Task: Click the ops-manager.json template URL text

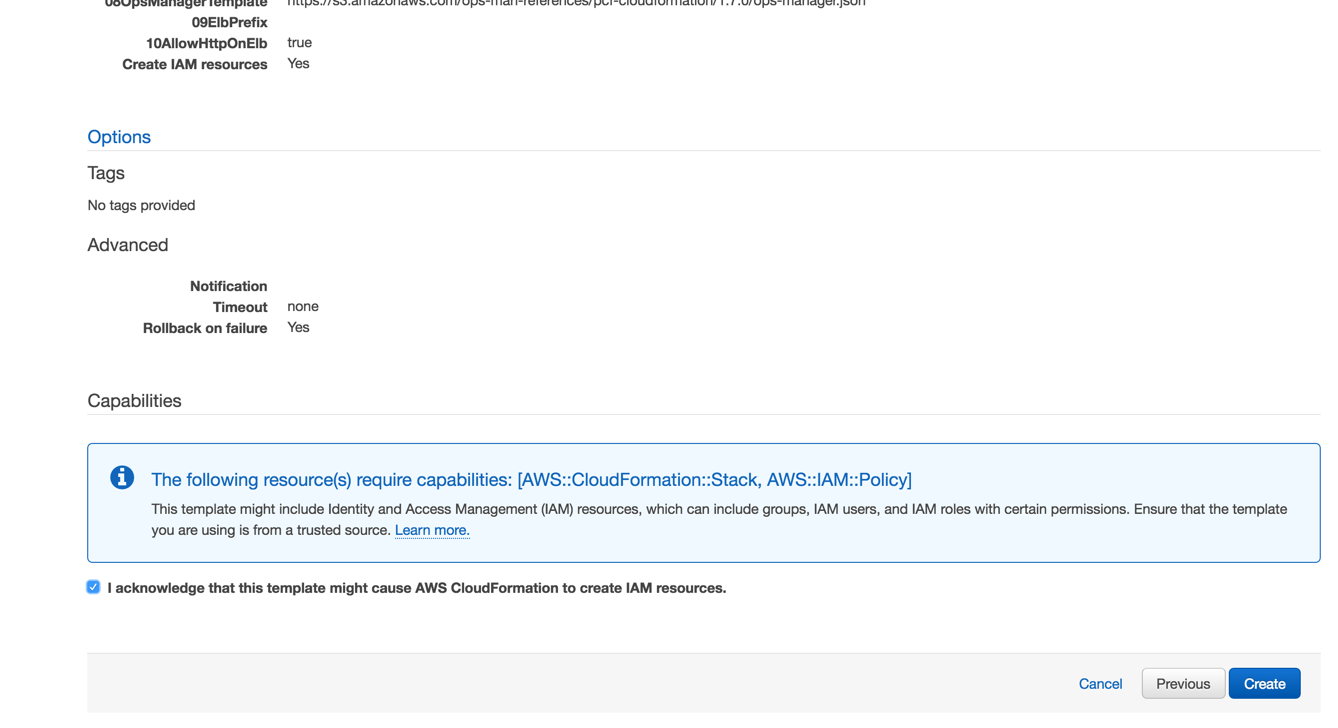Action: 576,4
